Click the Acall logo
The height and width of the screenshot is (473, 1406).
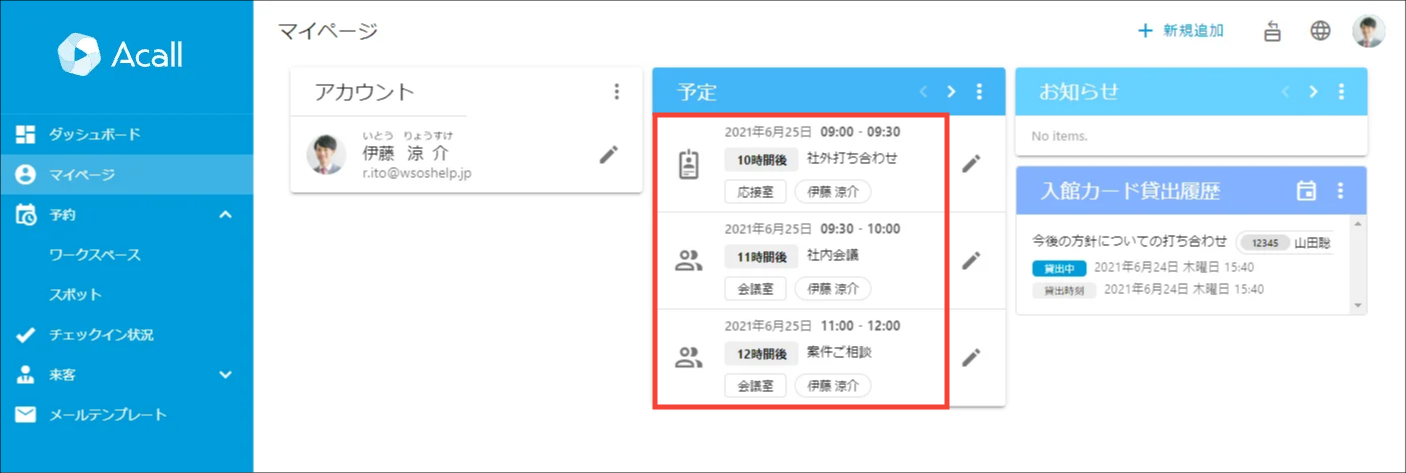tap(120, 54)
